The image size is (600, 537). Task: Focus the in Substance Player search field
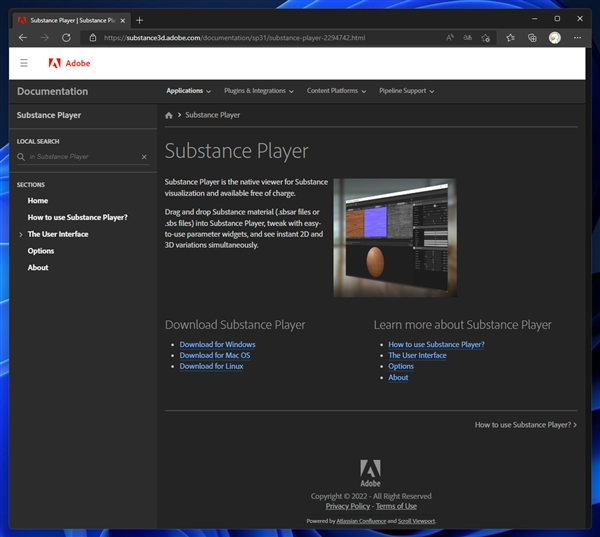pyautogui.click(x=83, y=157)
